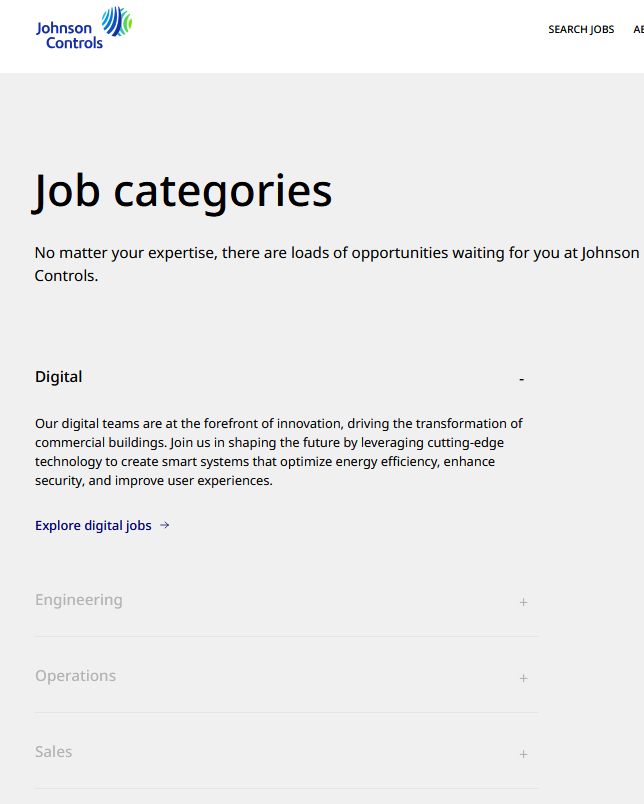The width and height of the screenshot is (644, 804).
Task: Expand the Sales job category
Action: tap(53, 752)
